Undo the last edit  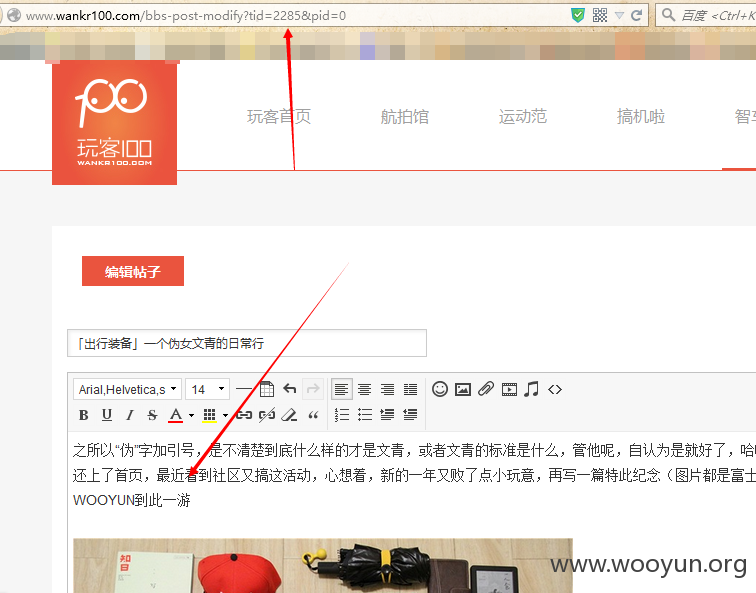(290, 389)
